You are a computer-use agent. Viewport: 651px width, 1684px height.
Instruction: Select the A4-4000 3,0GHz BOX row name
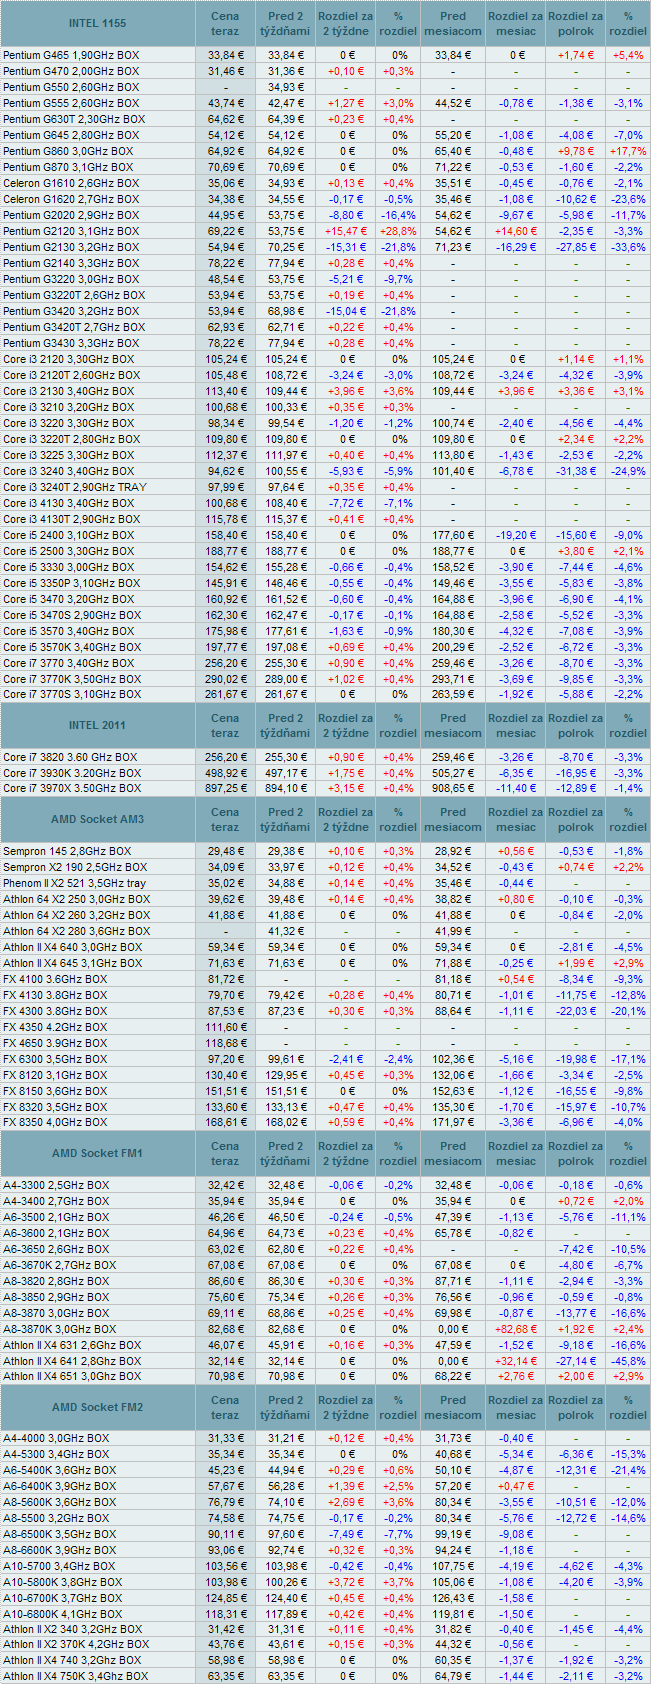(56, 1438)
